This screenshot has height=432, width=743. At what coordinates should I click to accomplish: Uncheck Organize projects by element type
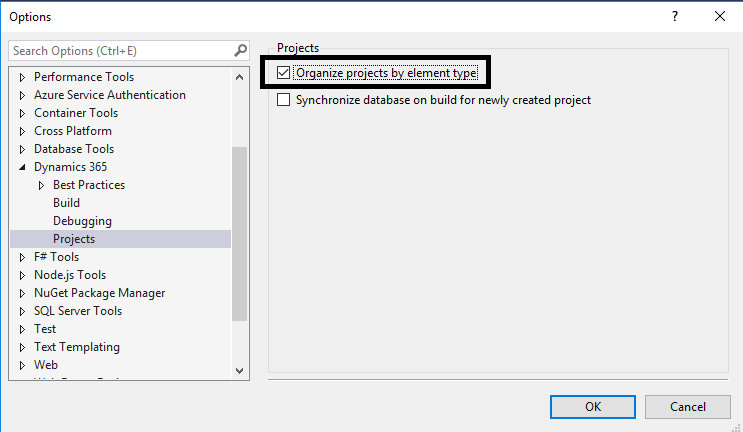pyautogui.click(x=284, y=73)
